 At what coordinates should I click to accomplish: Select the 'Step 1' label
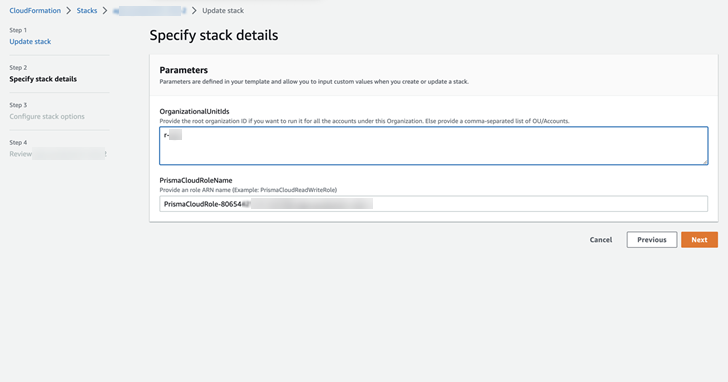point(18,30)
